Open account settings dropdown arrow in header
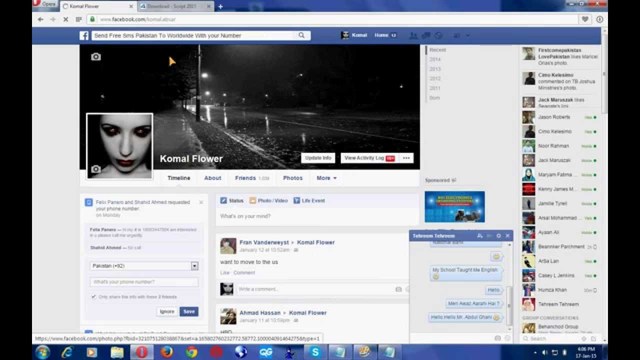Viewport: 640px width, 360px height. coord(468,36)
